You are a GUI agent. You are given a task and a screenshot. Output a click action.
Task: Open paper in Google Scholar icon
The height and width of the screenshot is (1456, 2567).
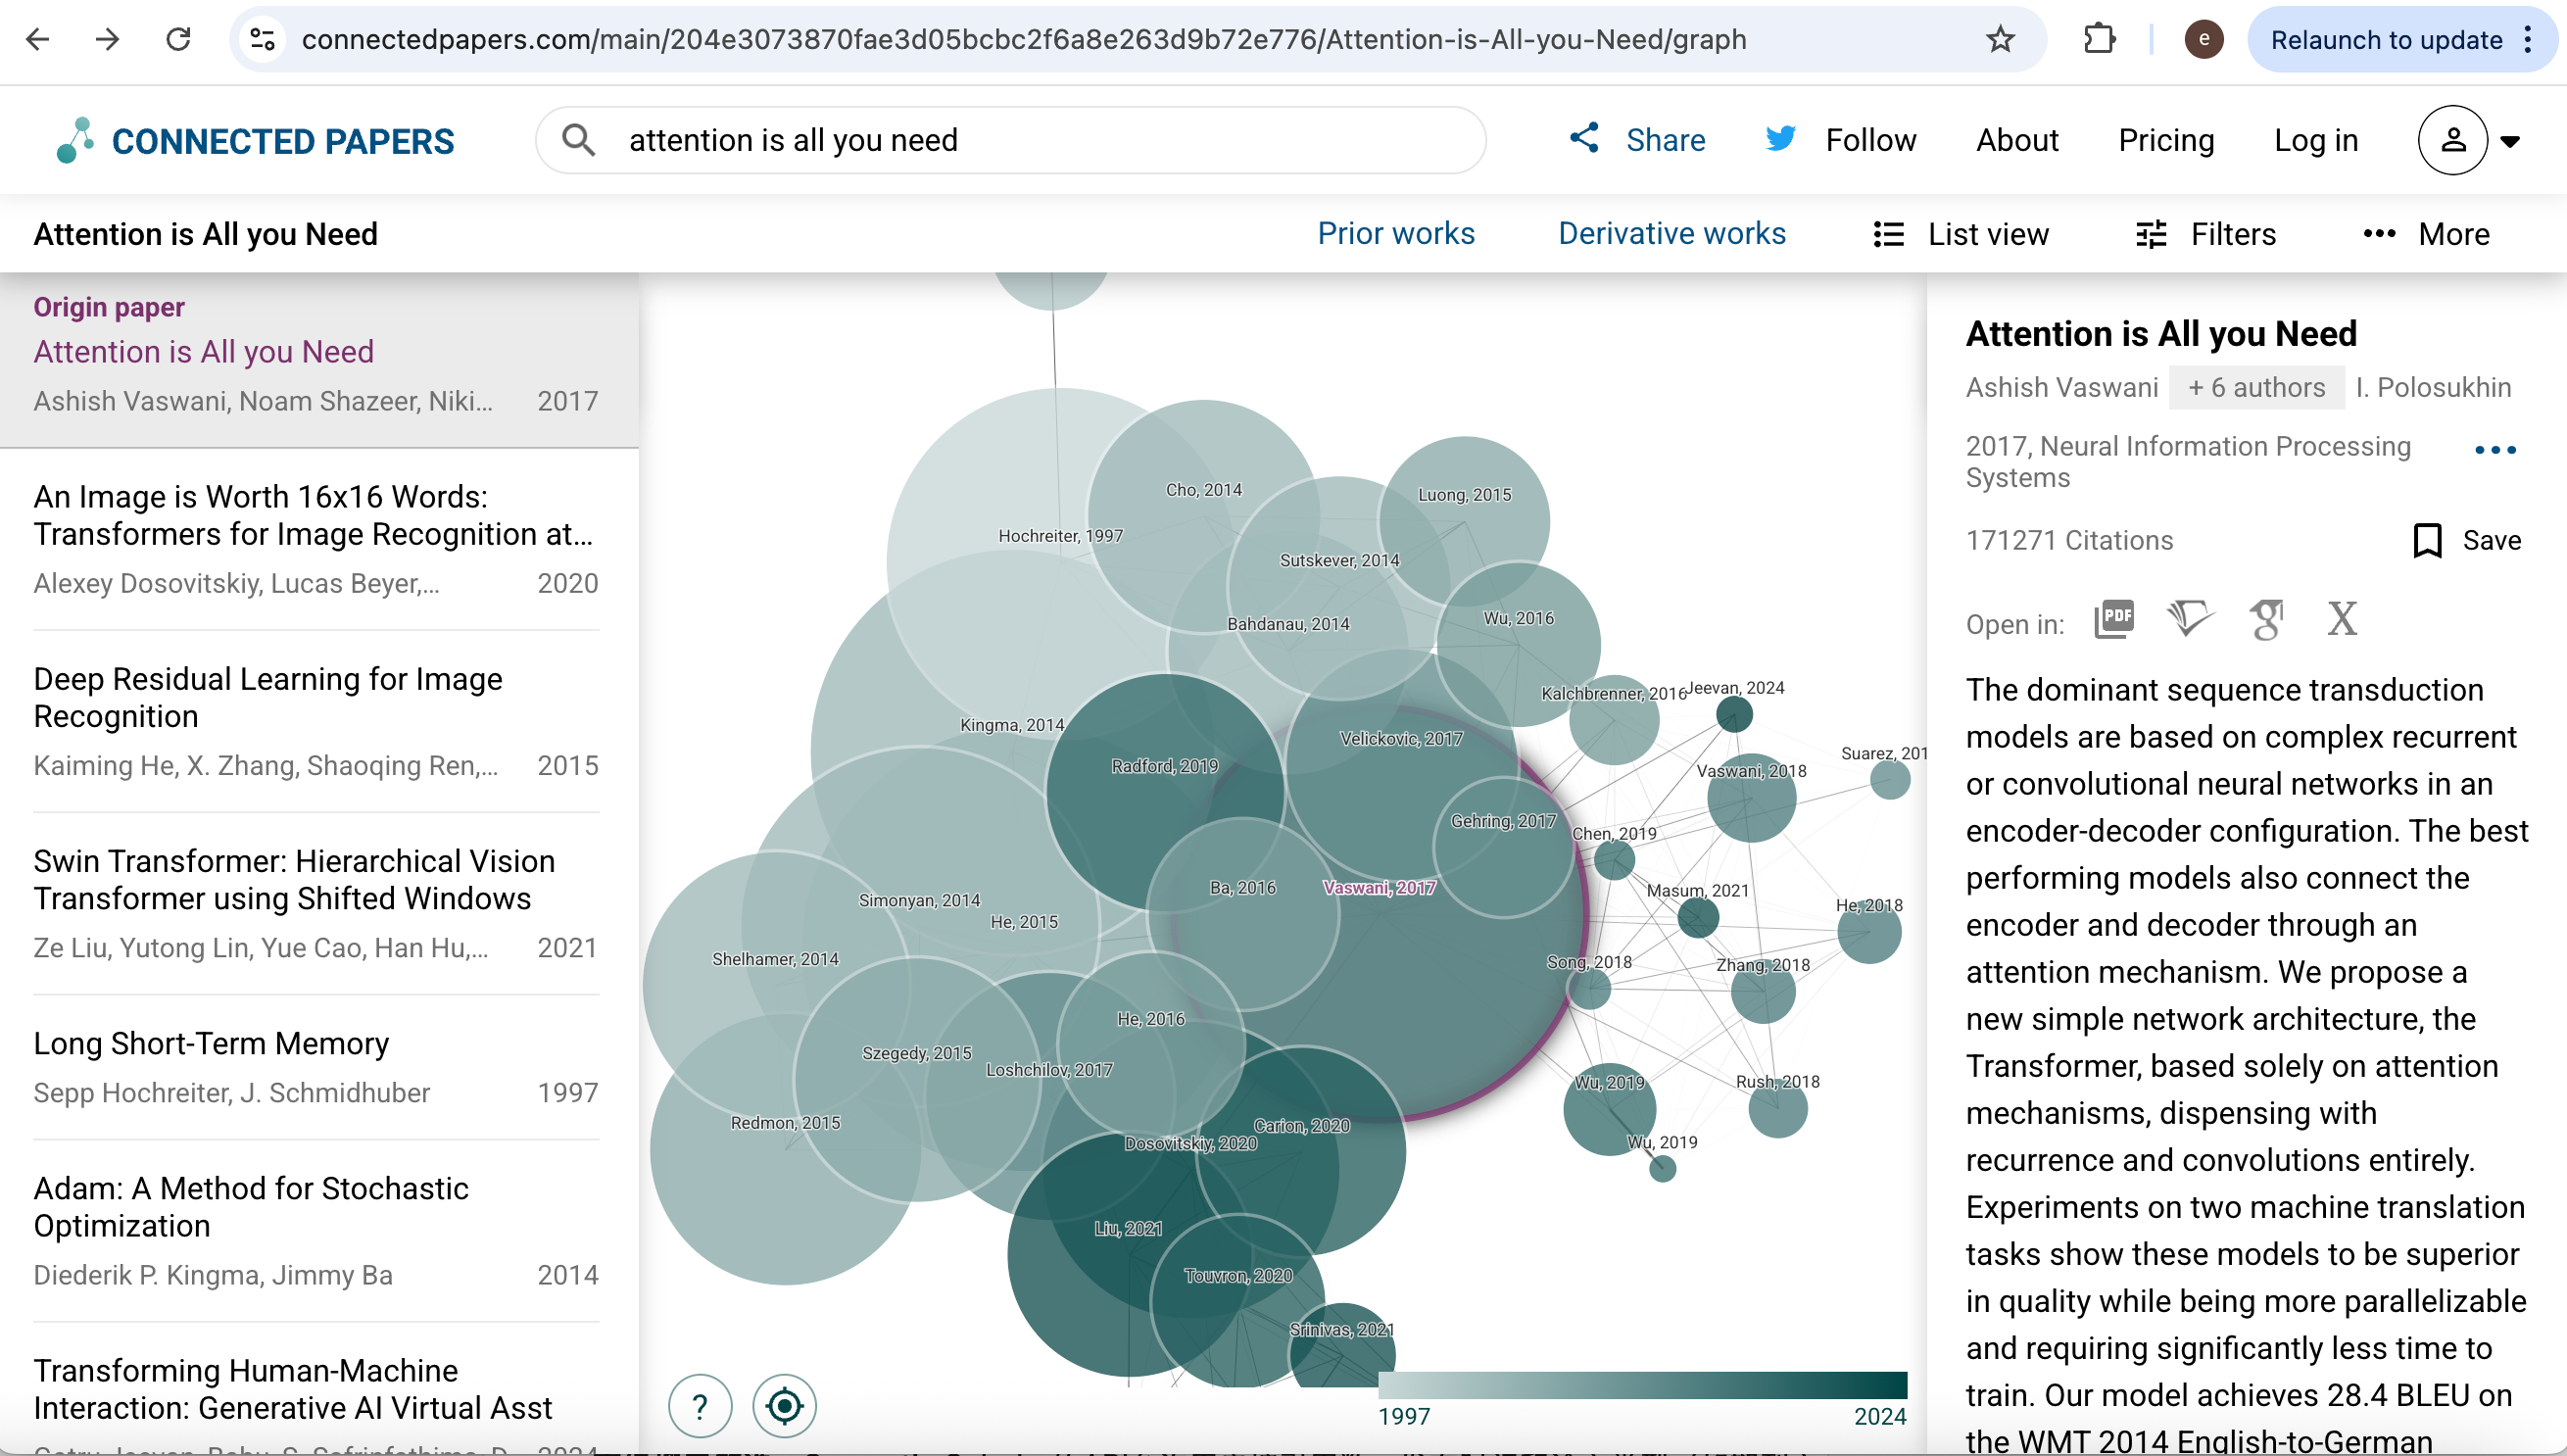click(x=2267, y=620)
